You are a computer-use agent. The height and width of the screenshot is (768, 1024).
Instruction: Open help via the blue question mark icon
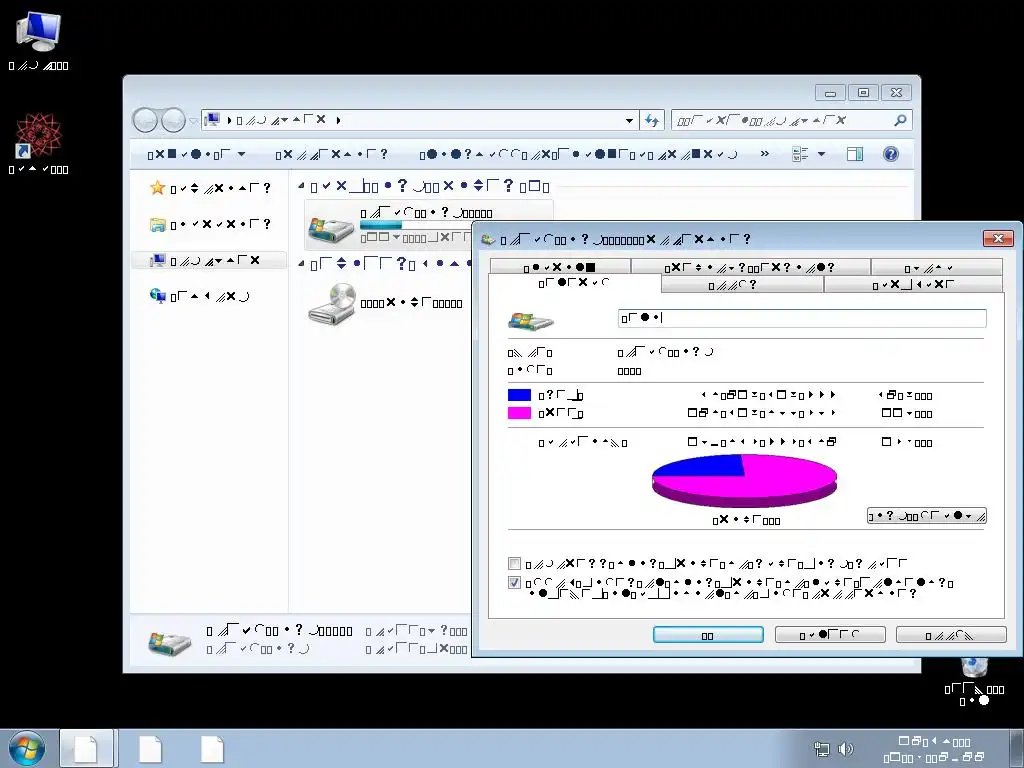891,154
